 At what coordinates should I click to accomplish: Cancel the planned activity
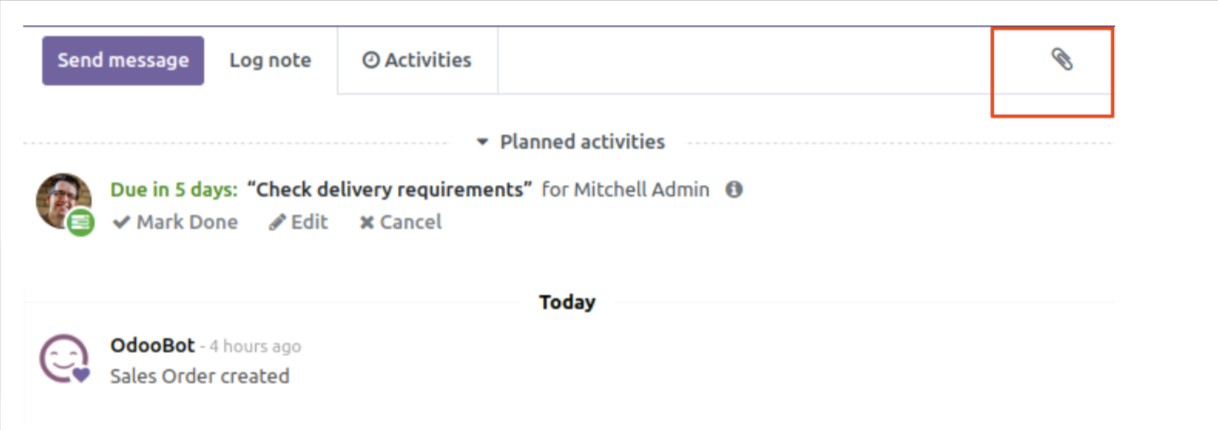(x=400, y=222)
